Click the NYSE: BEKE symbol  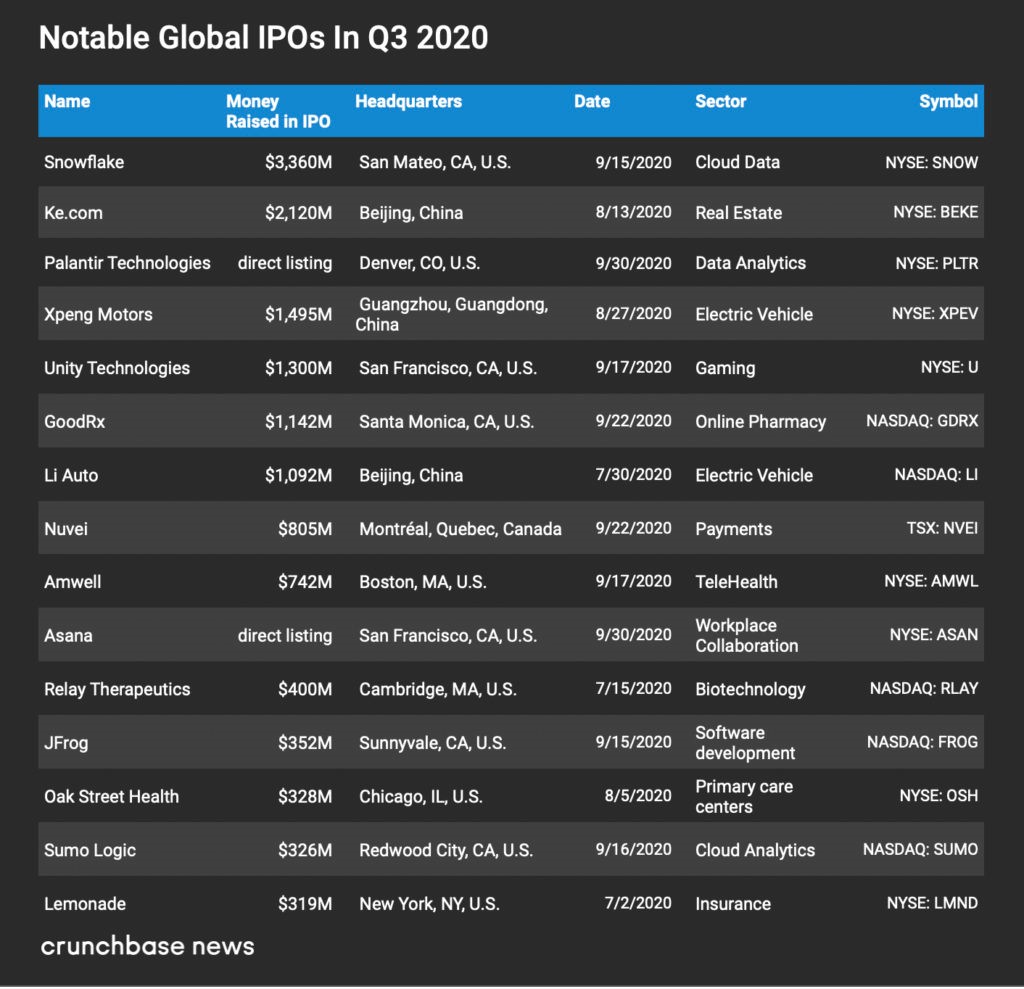[x=935, y=212]
